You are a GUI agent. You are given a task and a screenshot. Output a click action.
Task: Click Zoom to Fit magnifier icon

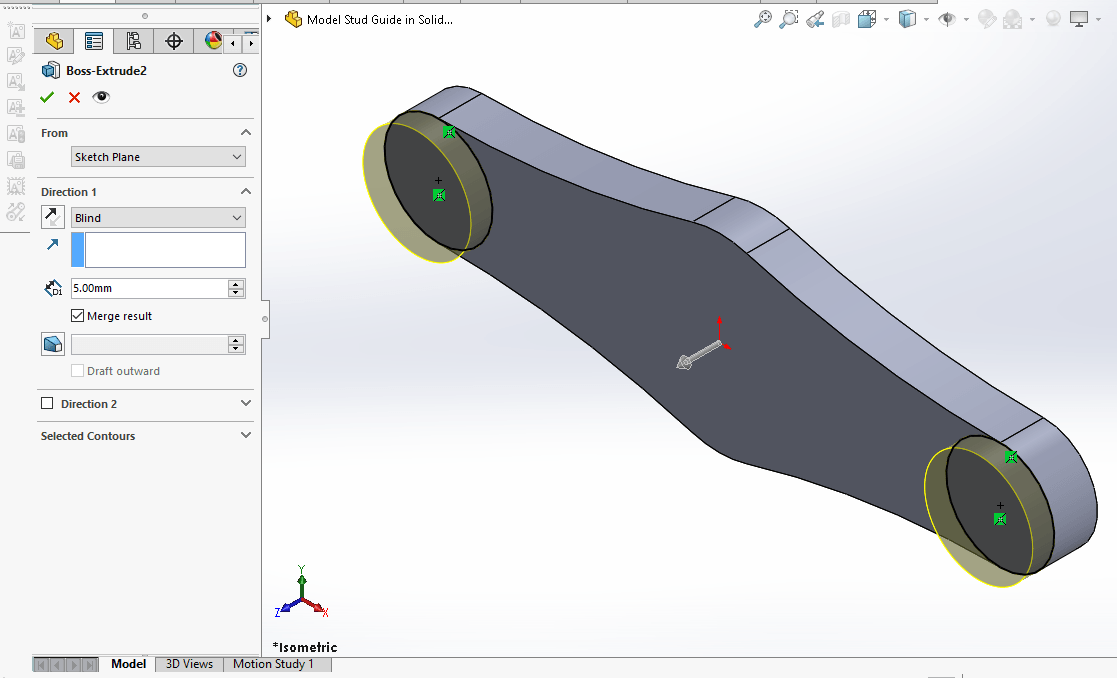point(762,19)
